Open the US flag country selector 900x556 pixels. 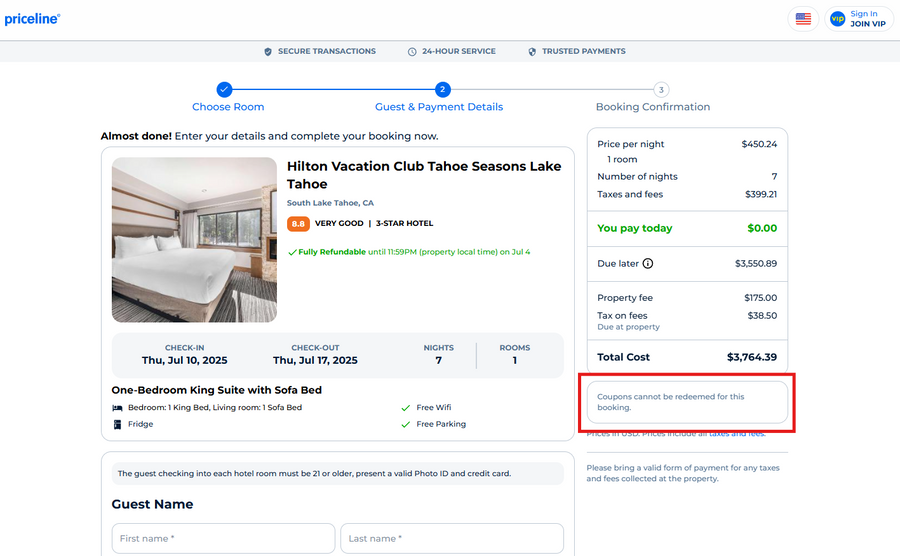803,19
